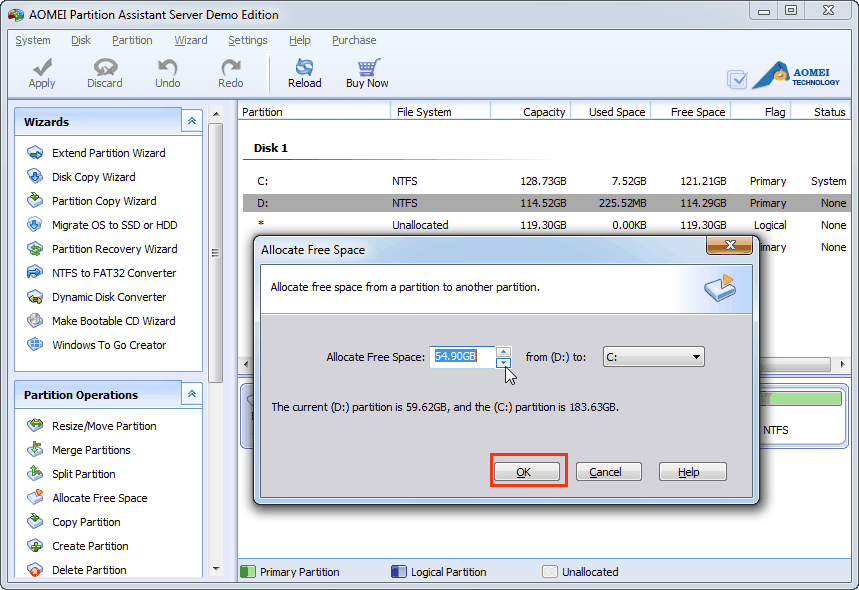The height and width of the screenshot is (590, 859).
Task: Choose Copy Partition operation
Action: click(x=86, y=522)
